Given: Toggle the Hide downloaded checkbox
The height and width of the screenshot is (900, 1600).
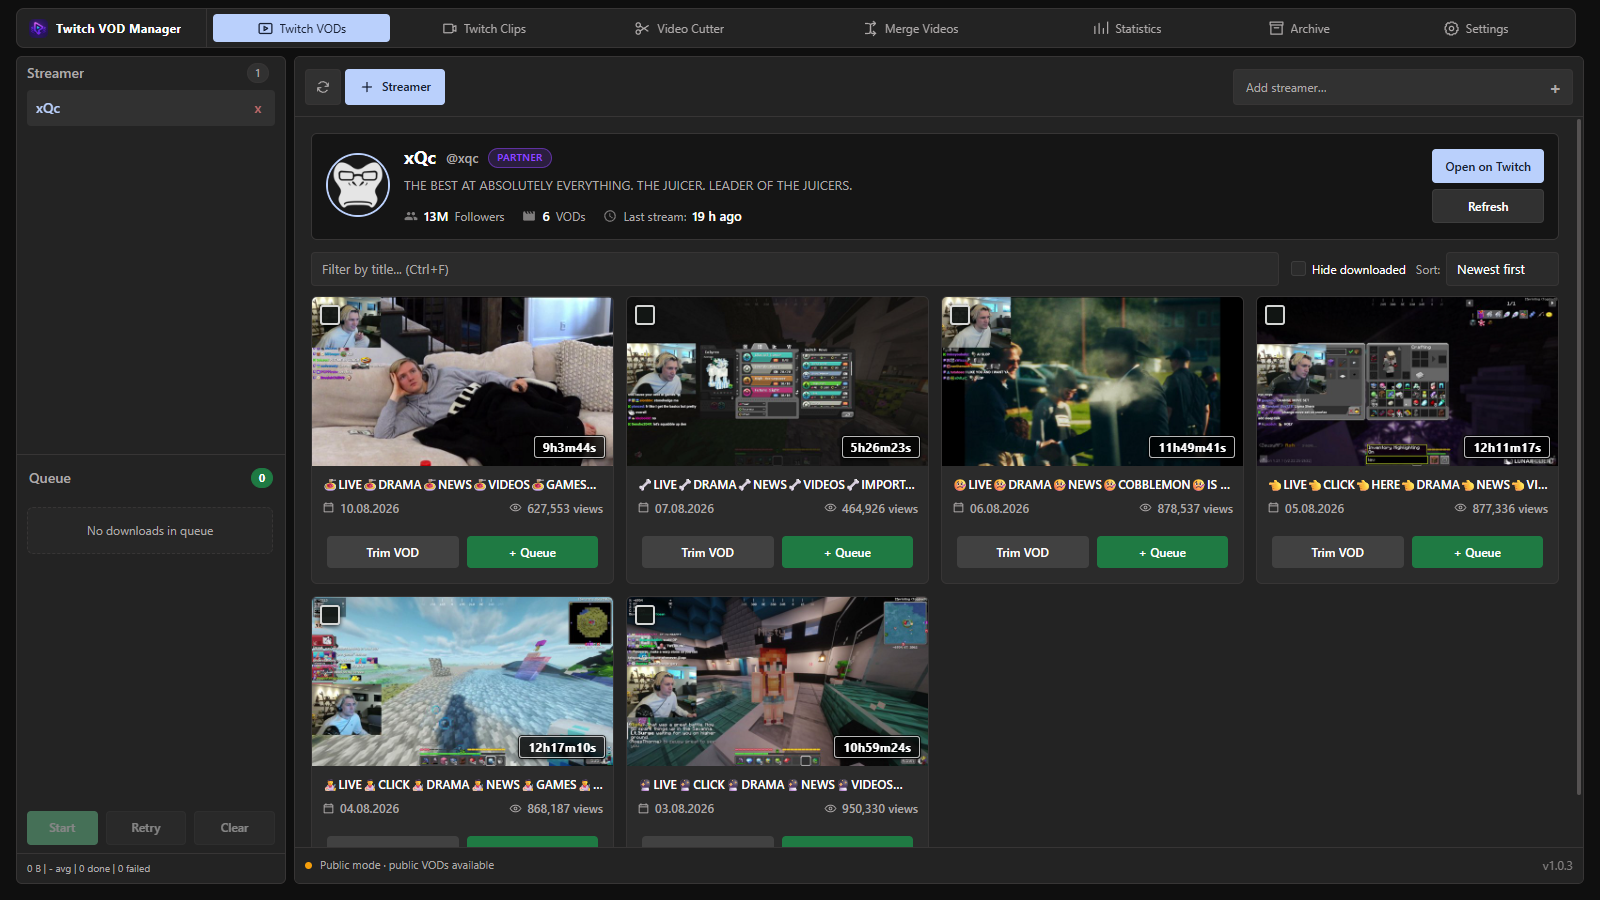Looking at the screenshot, I should click(x=1298, y=269).
